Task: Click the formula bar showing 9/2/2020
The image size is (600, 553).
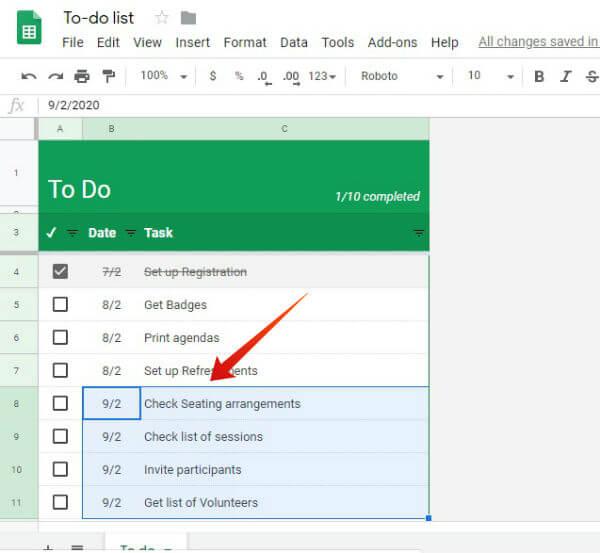Action: (319, 105)
